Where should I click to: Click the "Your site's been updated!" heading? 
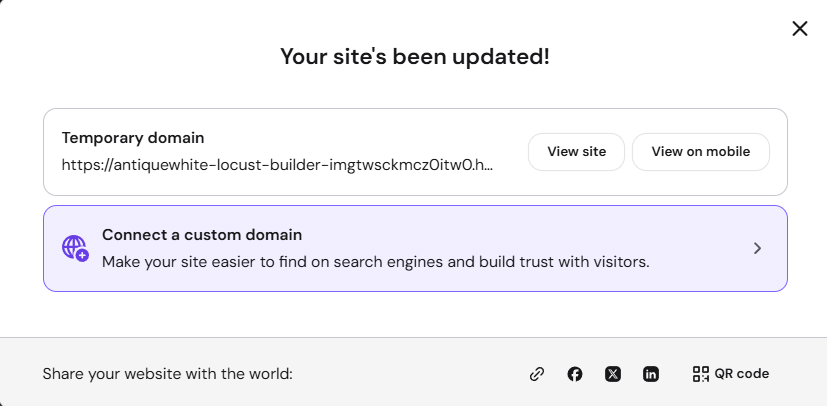(415, 56)
